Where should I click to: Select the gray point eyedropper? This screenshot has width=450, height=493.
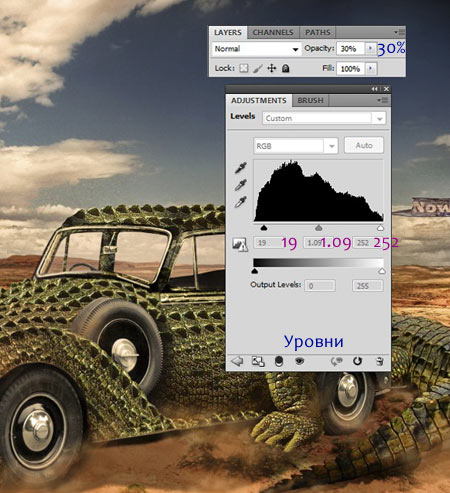241,185
